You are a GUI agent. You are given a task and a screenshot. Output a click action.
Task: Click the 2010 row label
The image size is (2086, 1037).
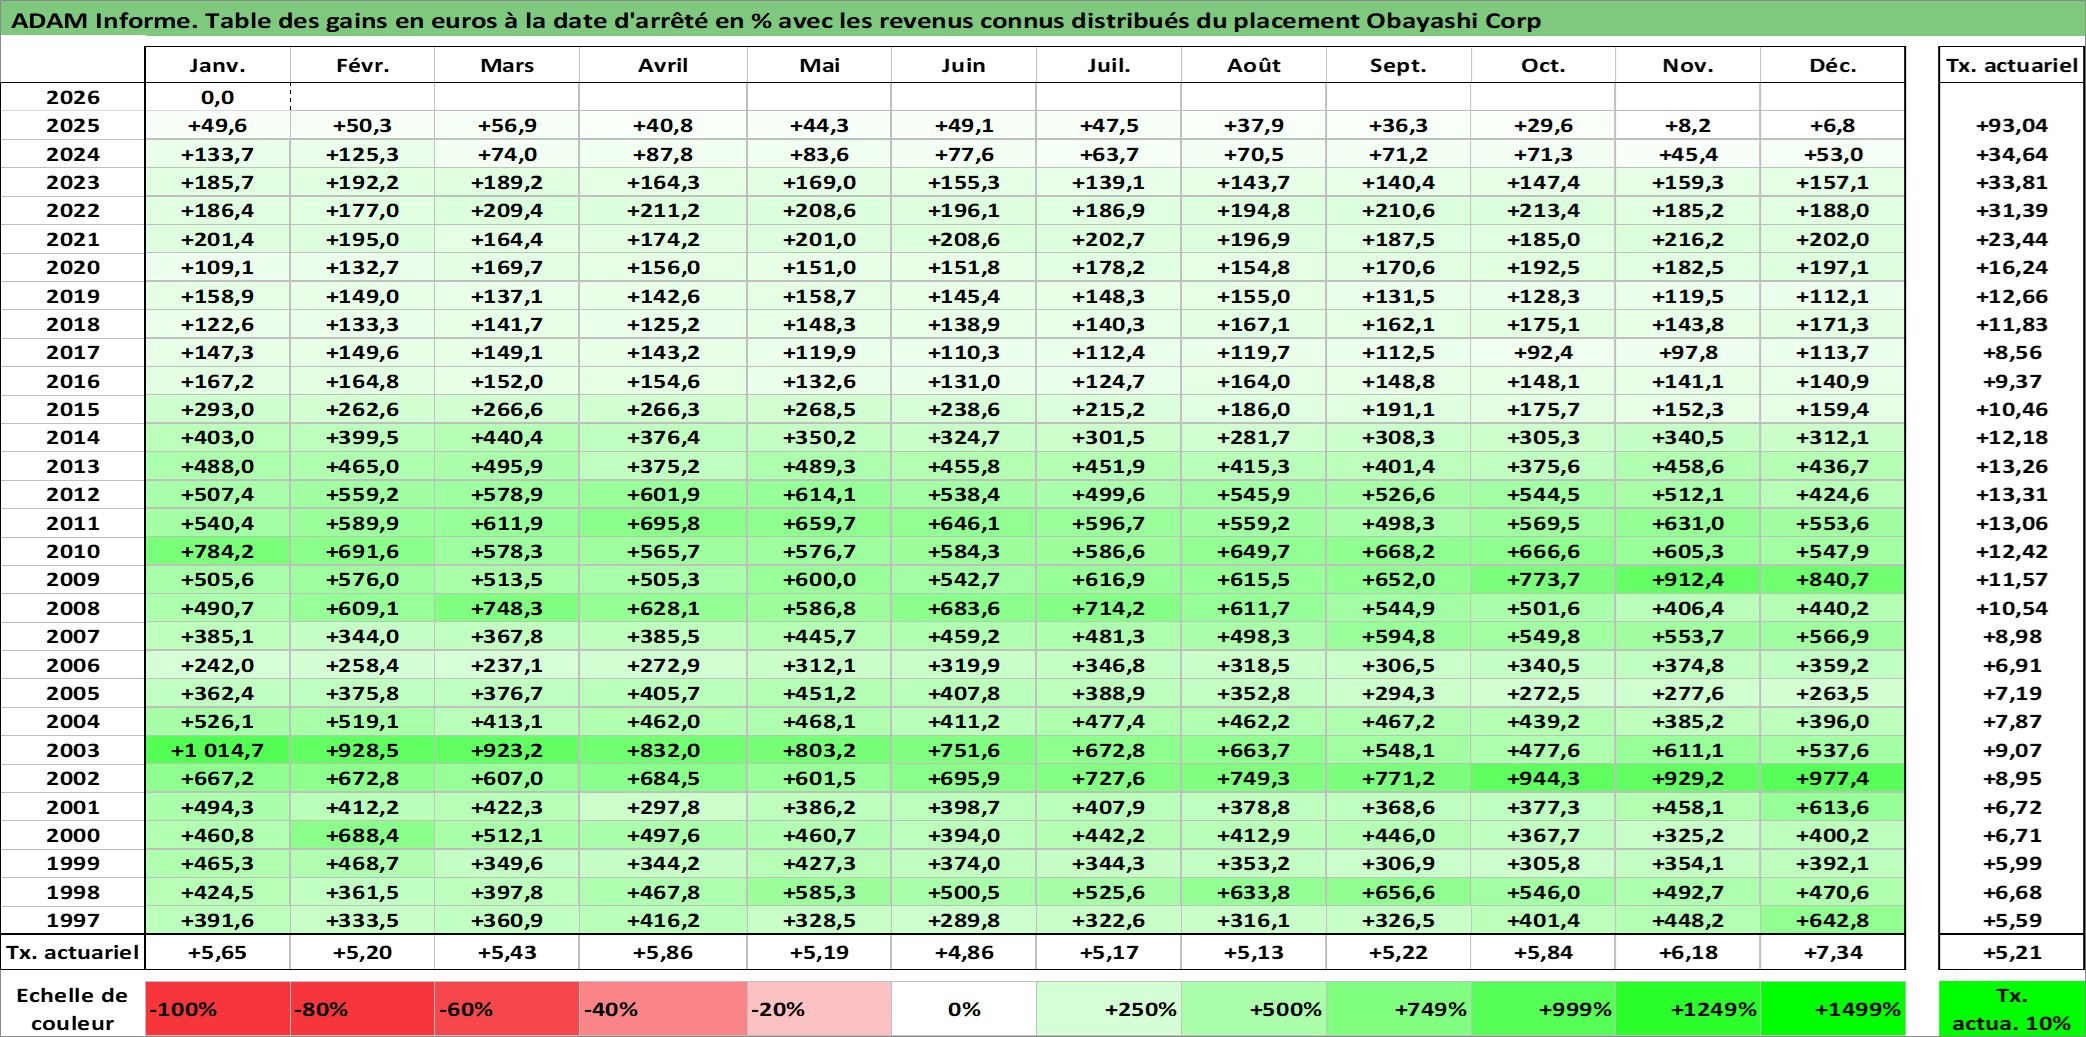73,551
